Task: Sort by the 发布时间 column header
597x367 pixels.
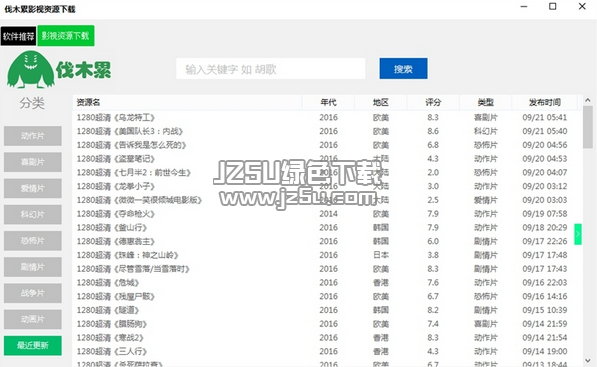Action: point(545,102)
